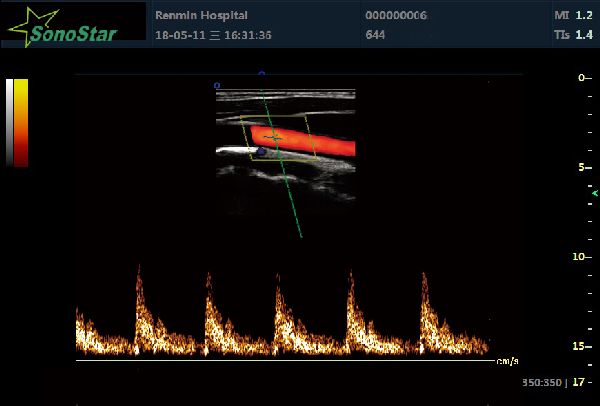The width and height of the screenshot is (600, 406).
Task: Click the green focus arrow on depth scale
Action: (x=595, y=191)
